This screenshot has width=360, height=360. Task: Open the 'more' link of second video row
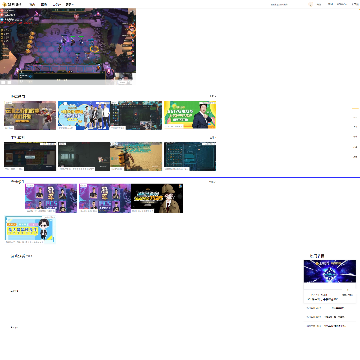pos(213,137)
